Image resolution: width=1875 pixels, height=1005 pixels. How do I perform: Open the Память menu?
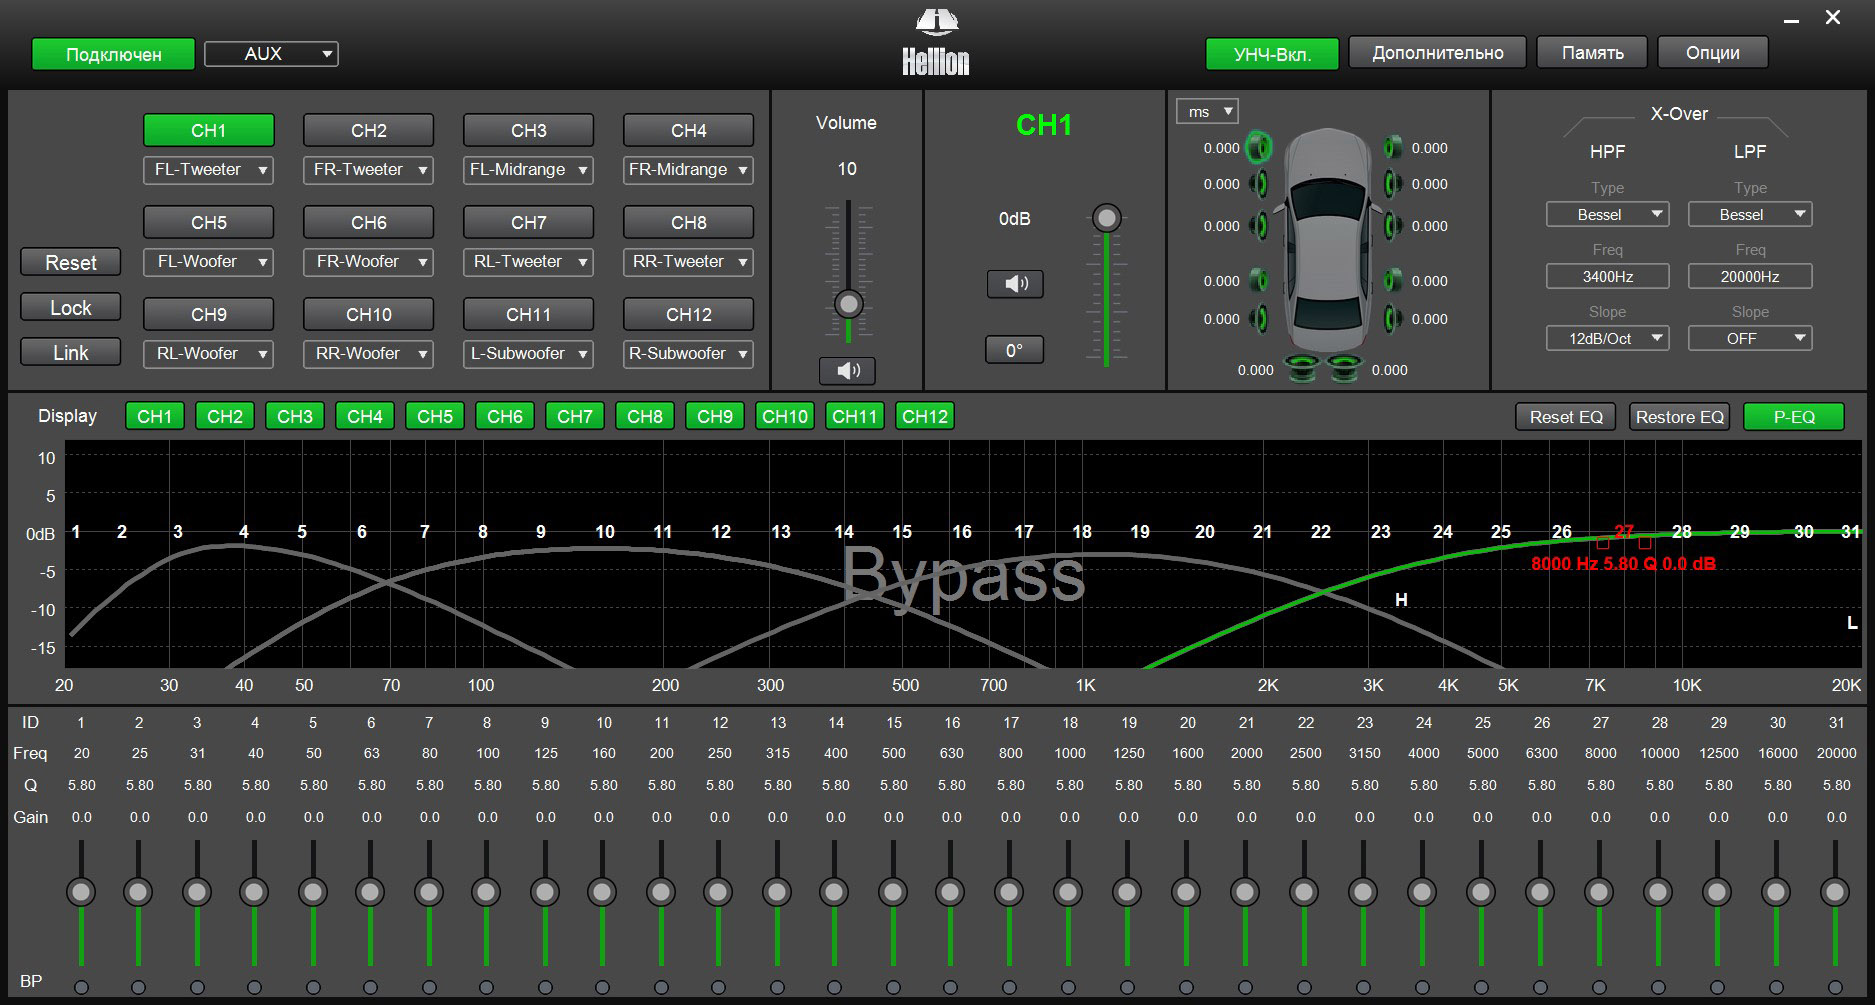click(1593, 53)
